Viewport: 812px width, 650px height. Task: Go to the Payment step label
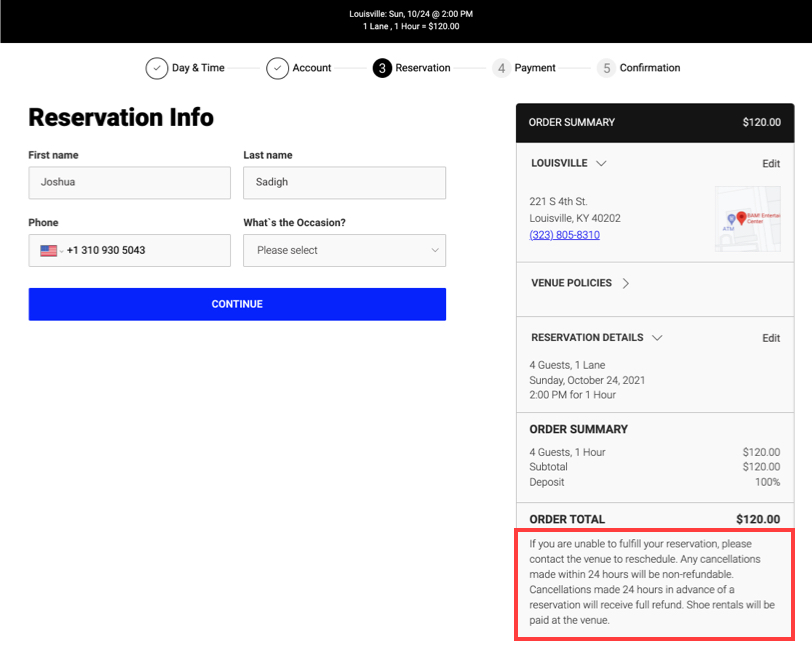[535, 68]
